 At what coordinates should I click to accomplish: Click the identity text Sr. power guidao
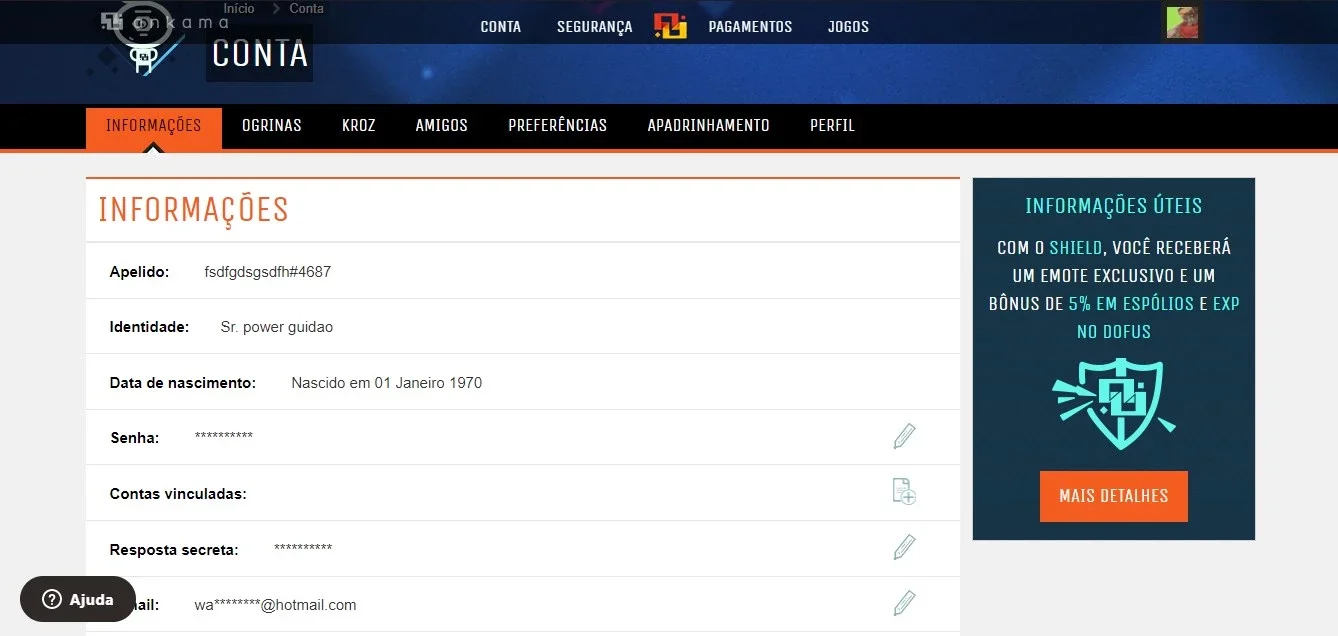coord(277,327)
